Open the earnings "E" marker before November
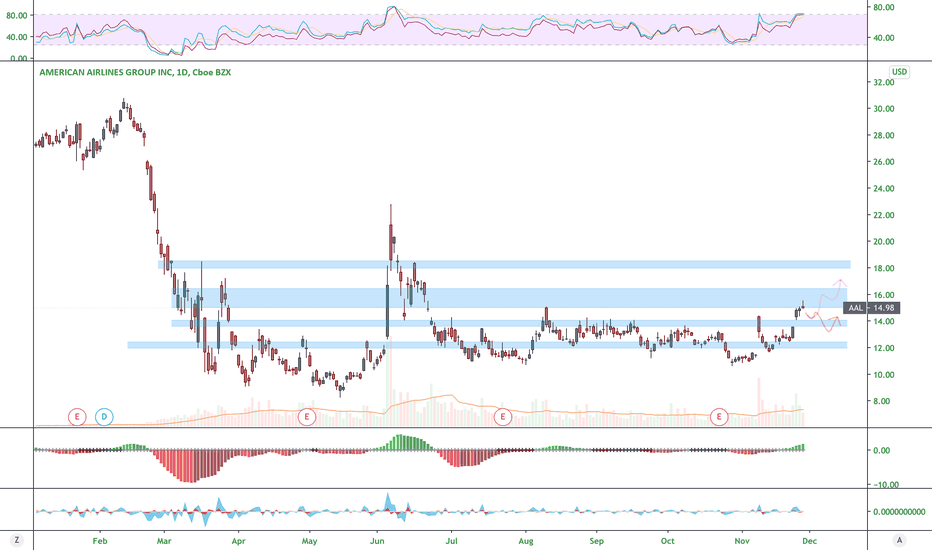 pos(719,417)
